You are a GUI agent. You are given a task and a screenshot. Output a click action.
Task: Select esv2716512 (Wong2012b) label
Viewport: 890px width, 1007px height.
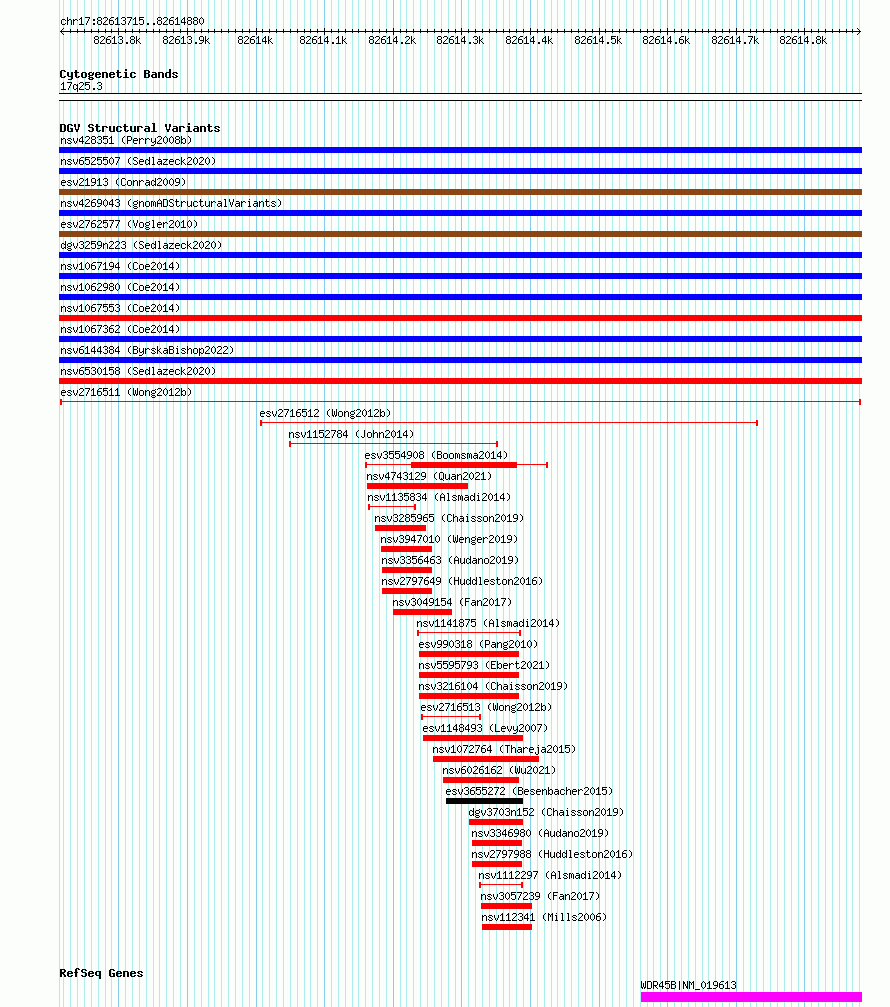click(x=325, y=413)
